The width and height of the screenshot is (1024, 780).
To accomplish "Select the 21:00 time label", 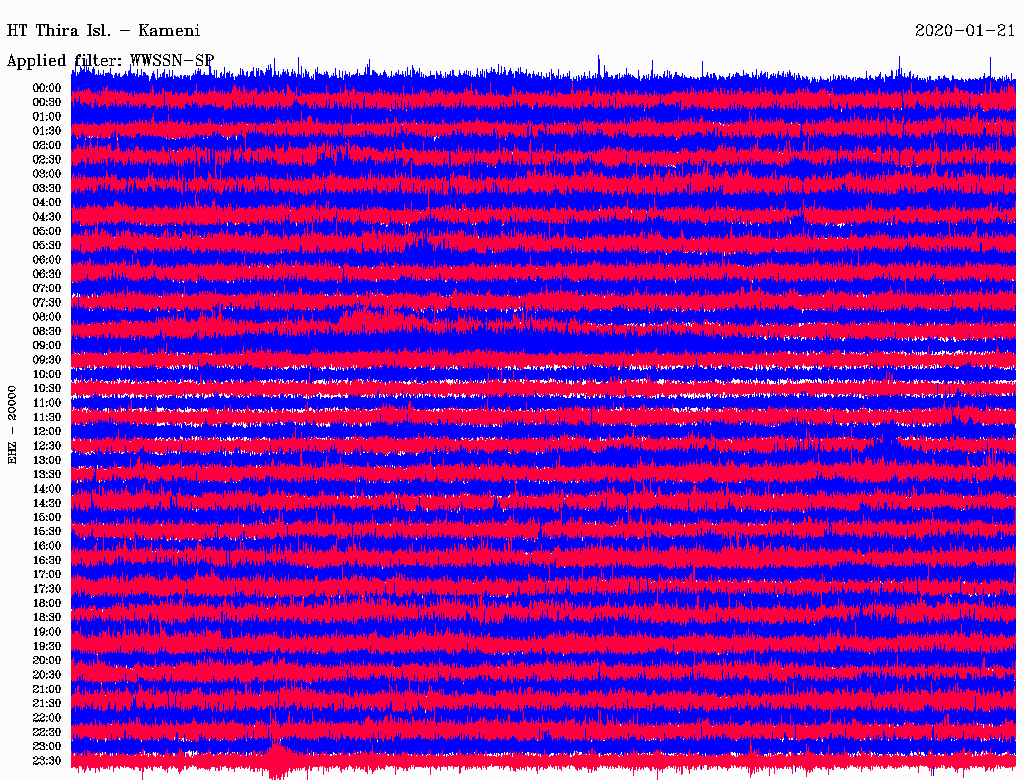I will (x=47, y=689).
